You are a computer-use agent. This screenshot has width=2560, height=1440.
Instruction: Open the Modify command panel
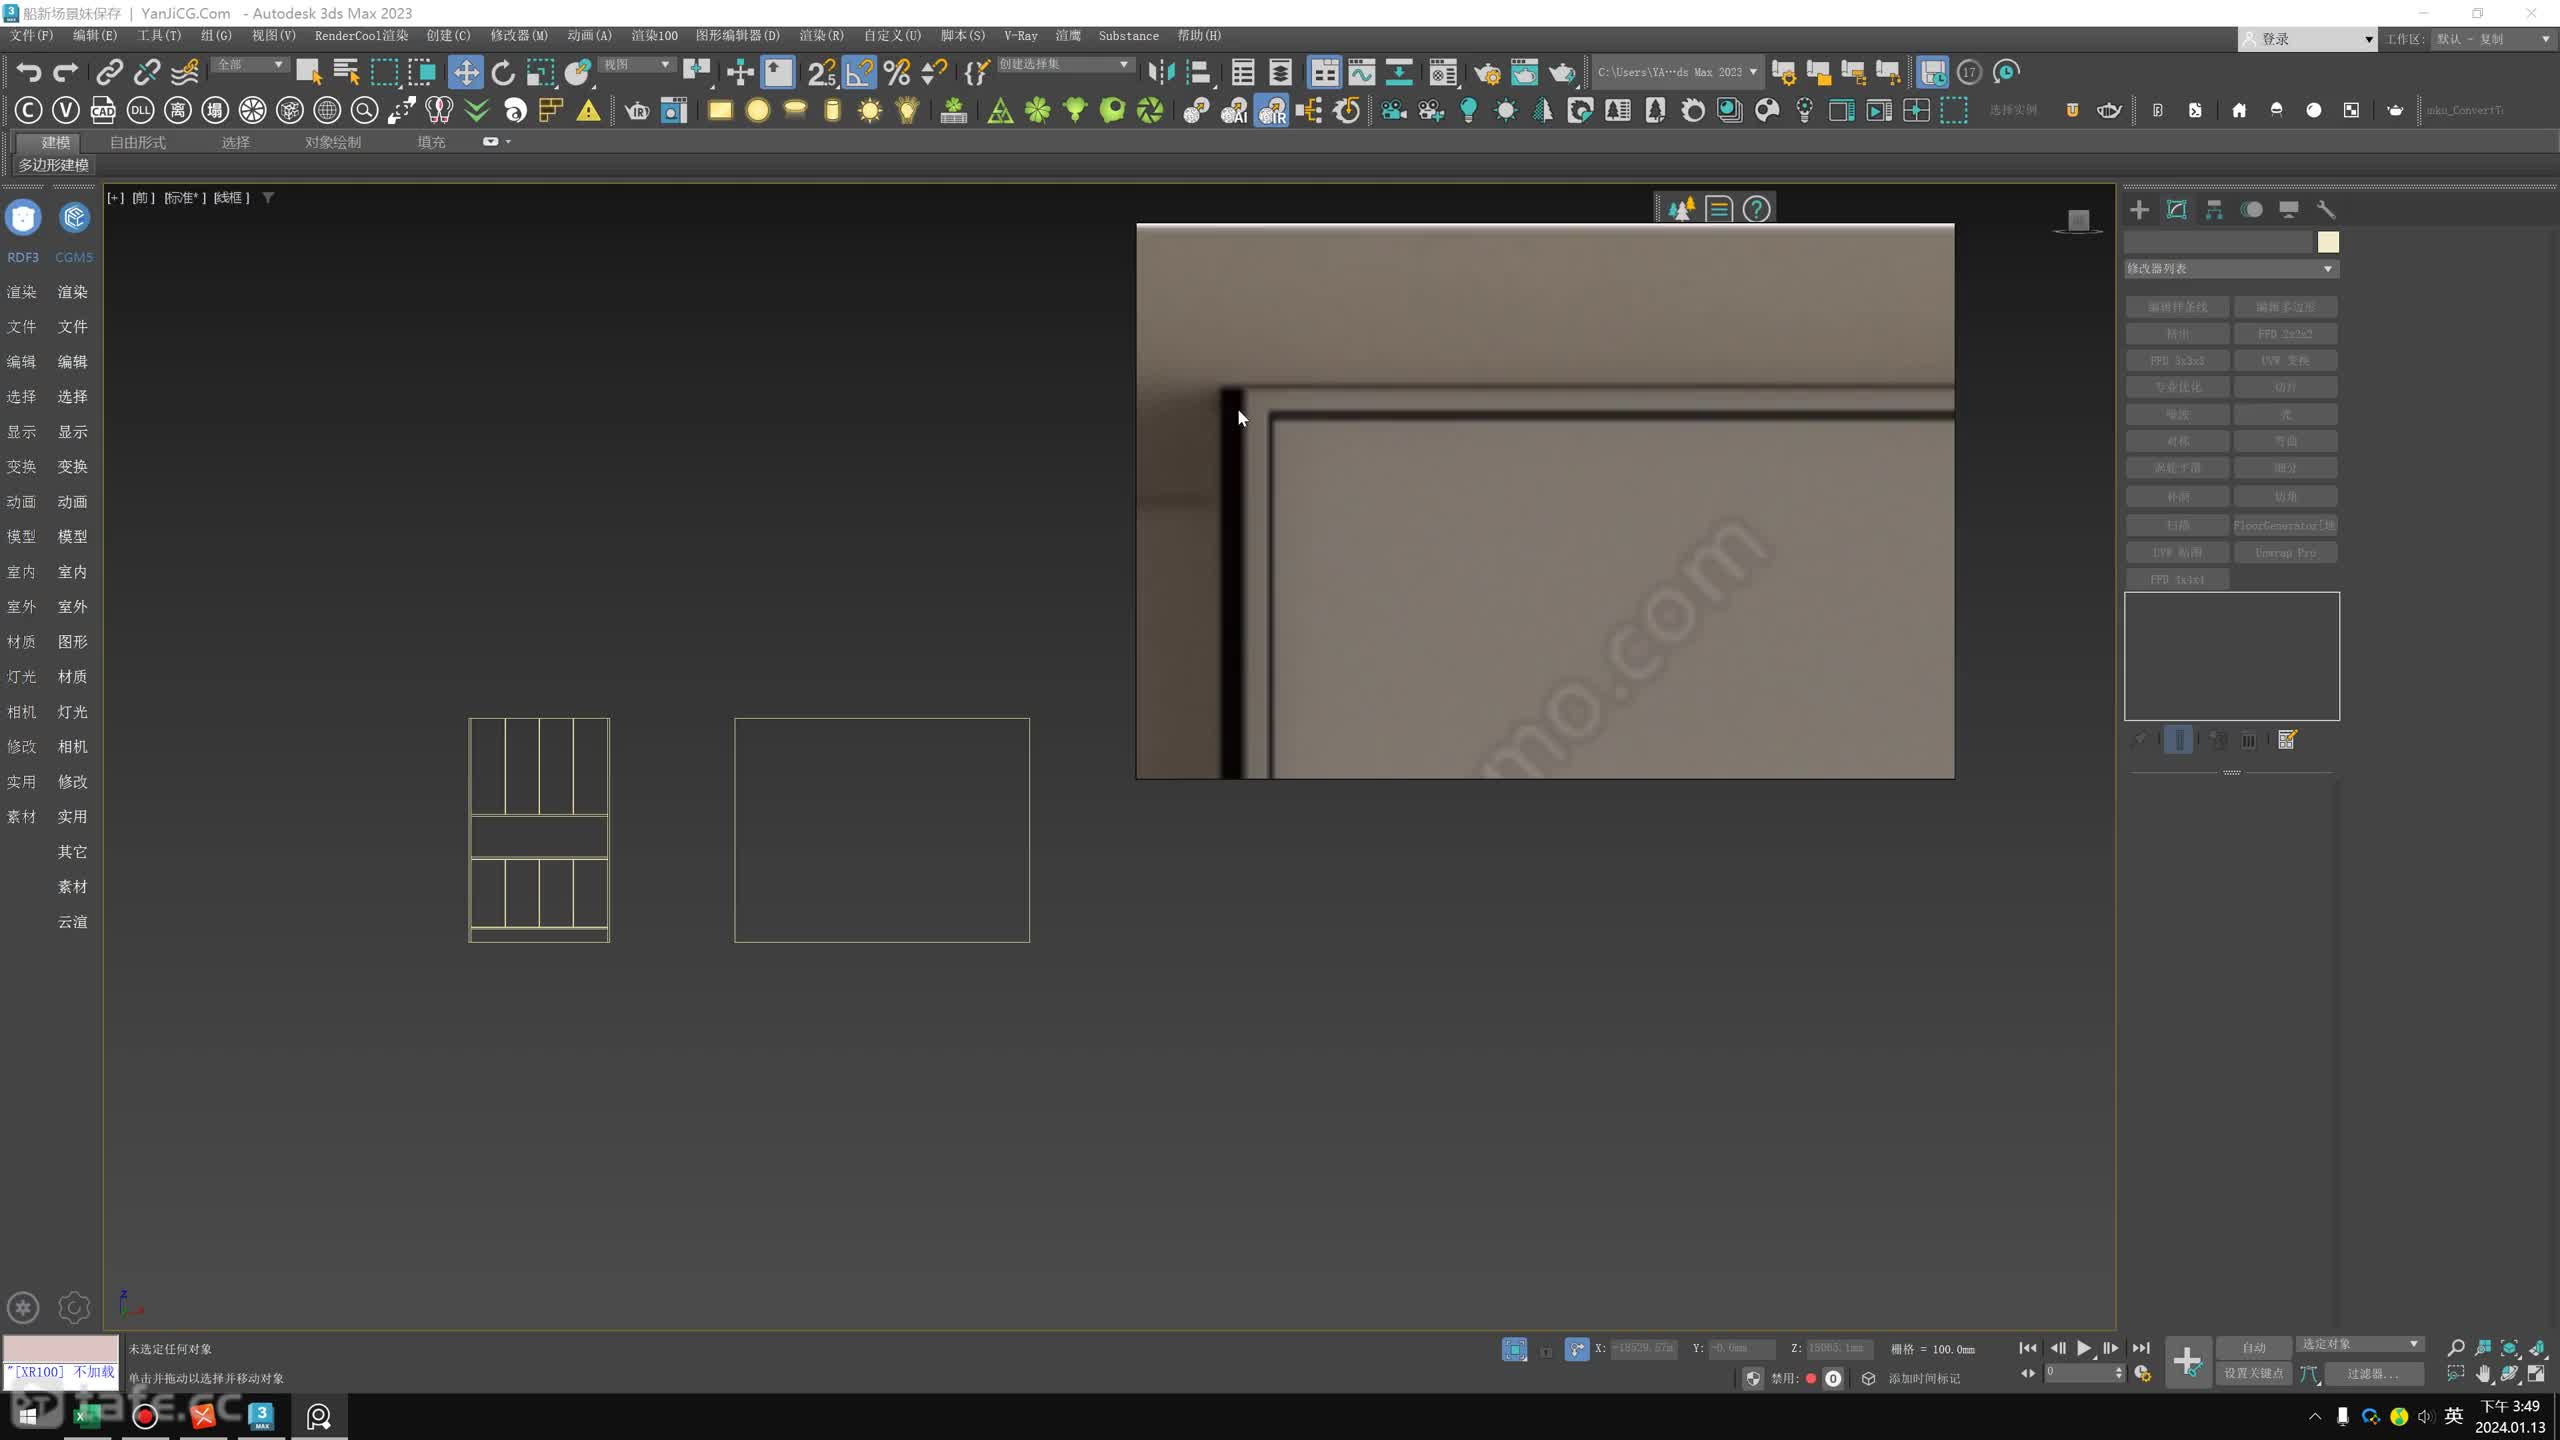[x=2177, y=209]
